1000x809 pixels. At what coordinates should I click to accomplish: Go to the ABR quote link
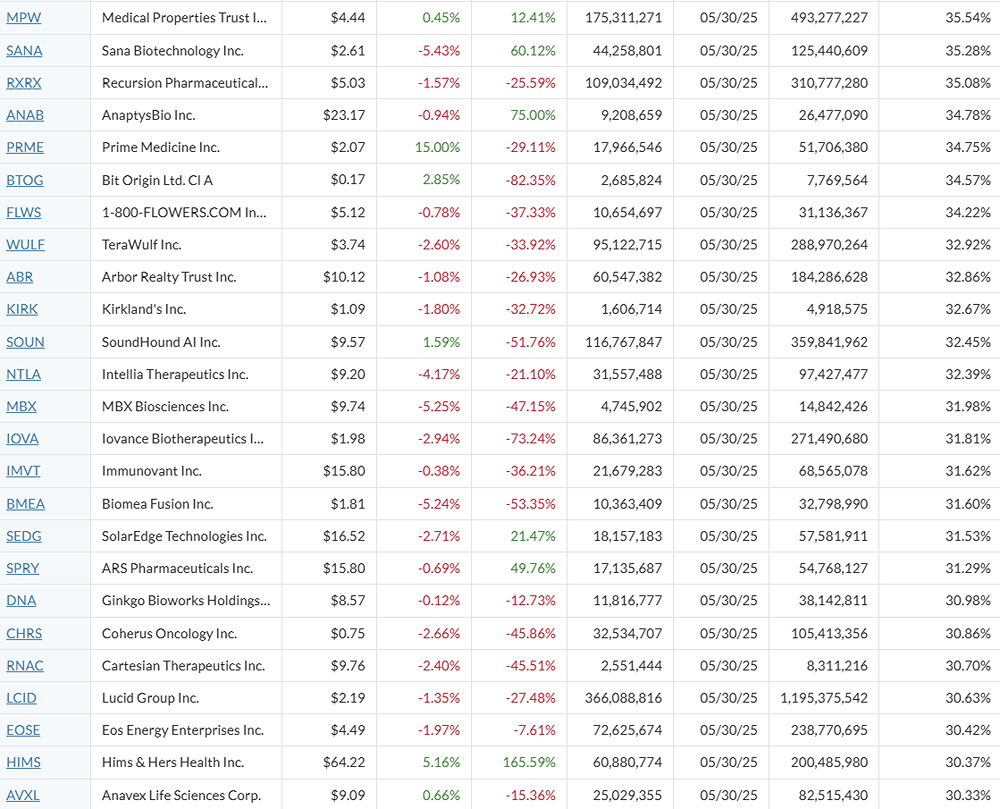[x=20, y=277]
